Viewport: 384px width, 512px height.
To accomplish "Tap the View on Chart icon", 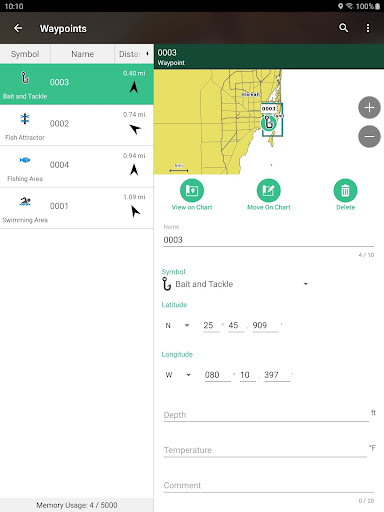I will pos(192,190).
